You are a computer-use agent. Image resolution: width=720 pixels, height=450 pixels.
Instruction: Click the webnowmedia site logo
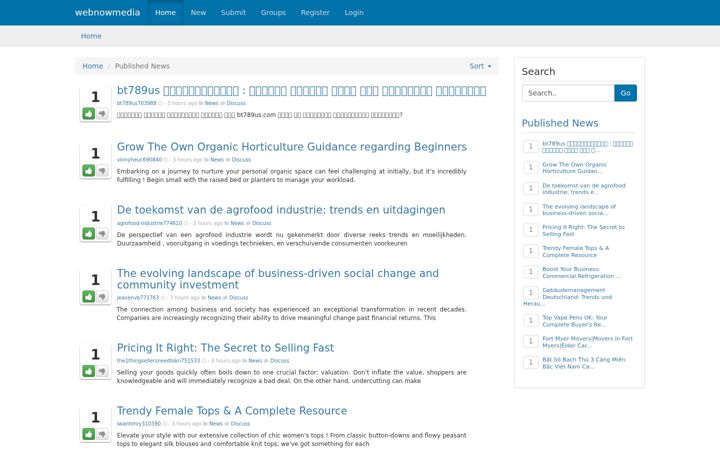pos(107,12)
